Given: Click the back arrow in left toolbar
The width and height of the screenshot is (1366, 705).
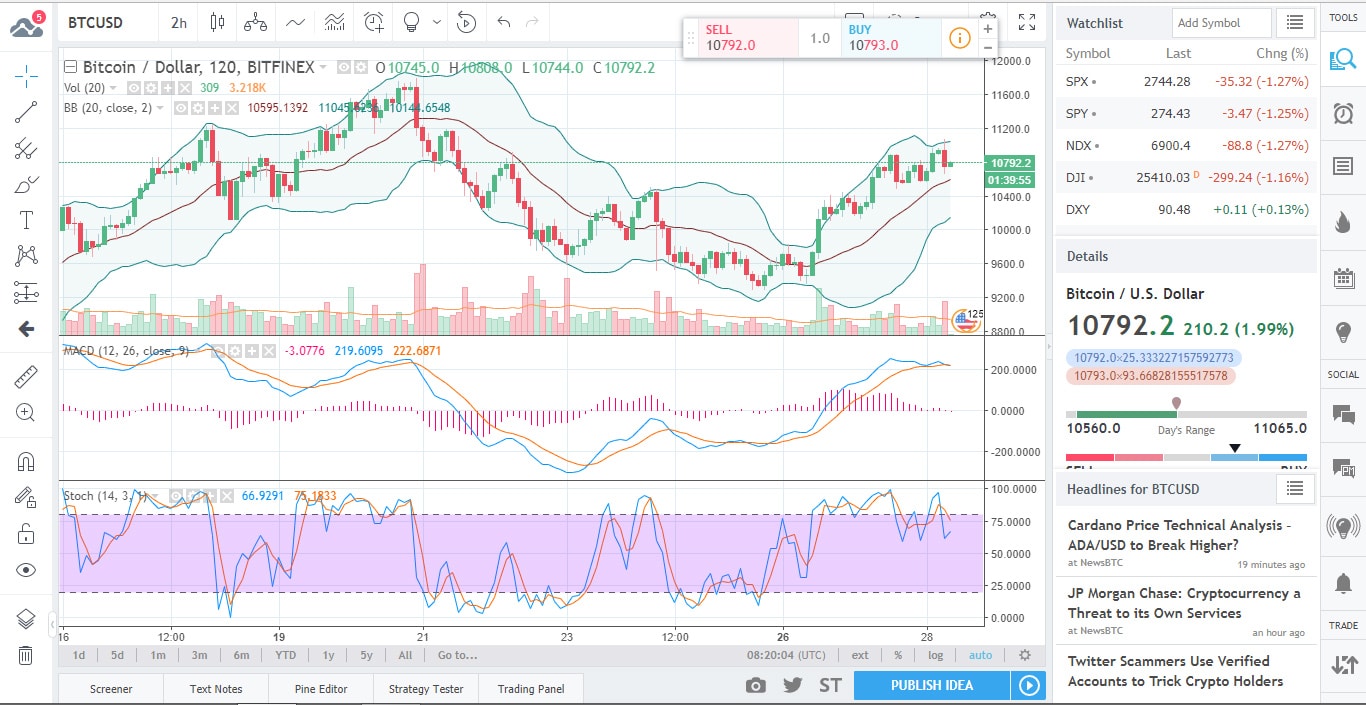Looking at the screenshot, I should point(26,329).
